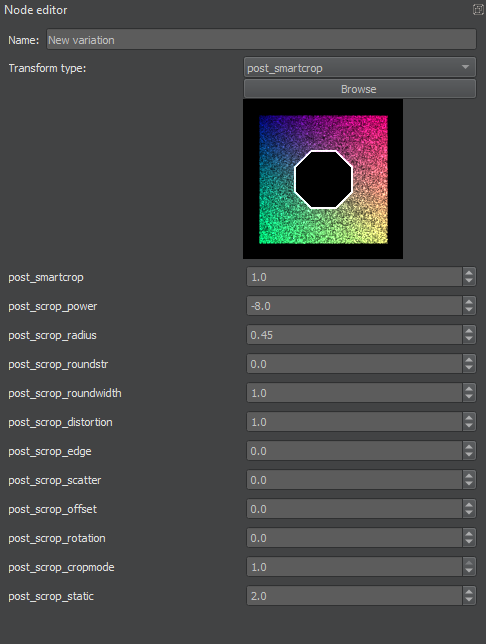486x644 pixels.
Task: Click the post_scrop_roundstr value field
Action: 355,364
